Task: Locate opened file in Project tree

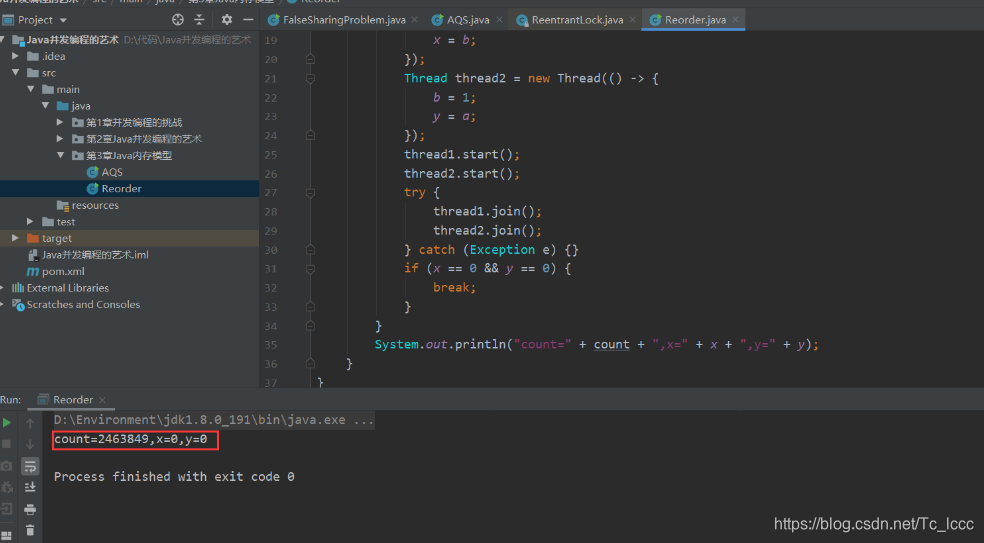Action: (x=178, y=19)
